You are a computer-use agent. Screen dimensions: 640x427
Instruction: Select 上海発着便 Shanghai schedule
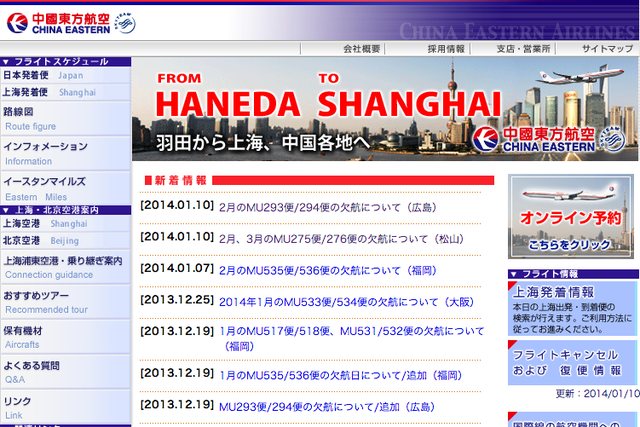65,92
